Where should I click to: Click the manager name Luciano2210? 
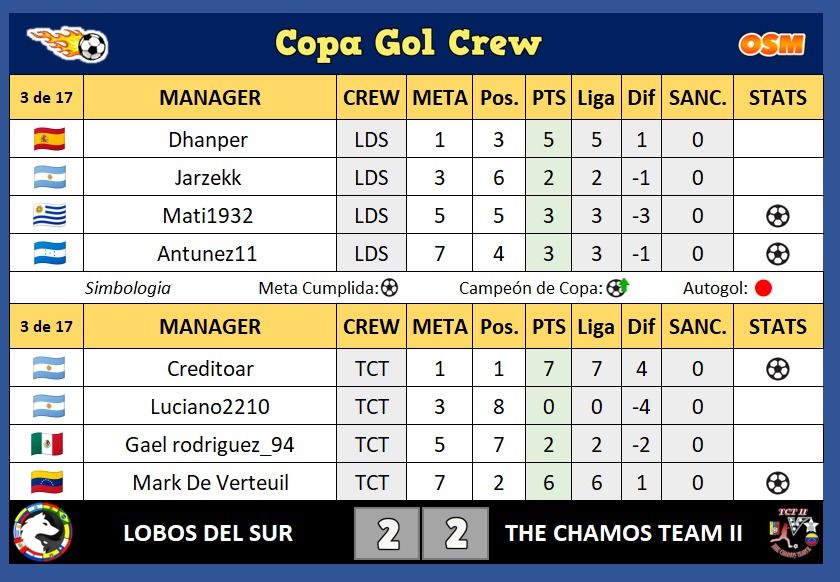pyautogui.click(x=210, y=407)
